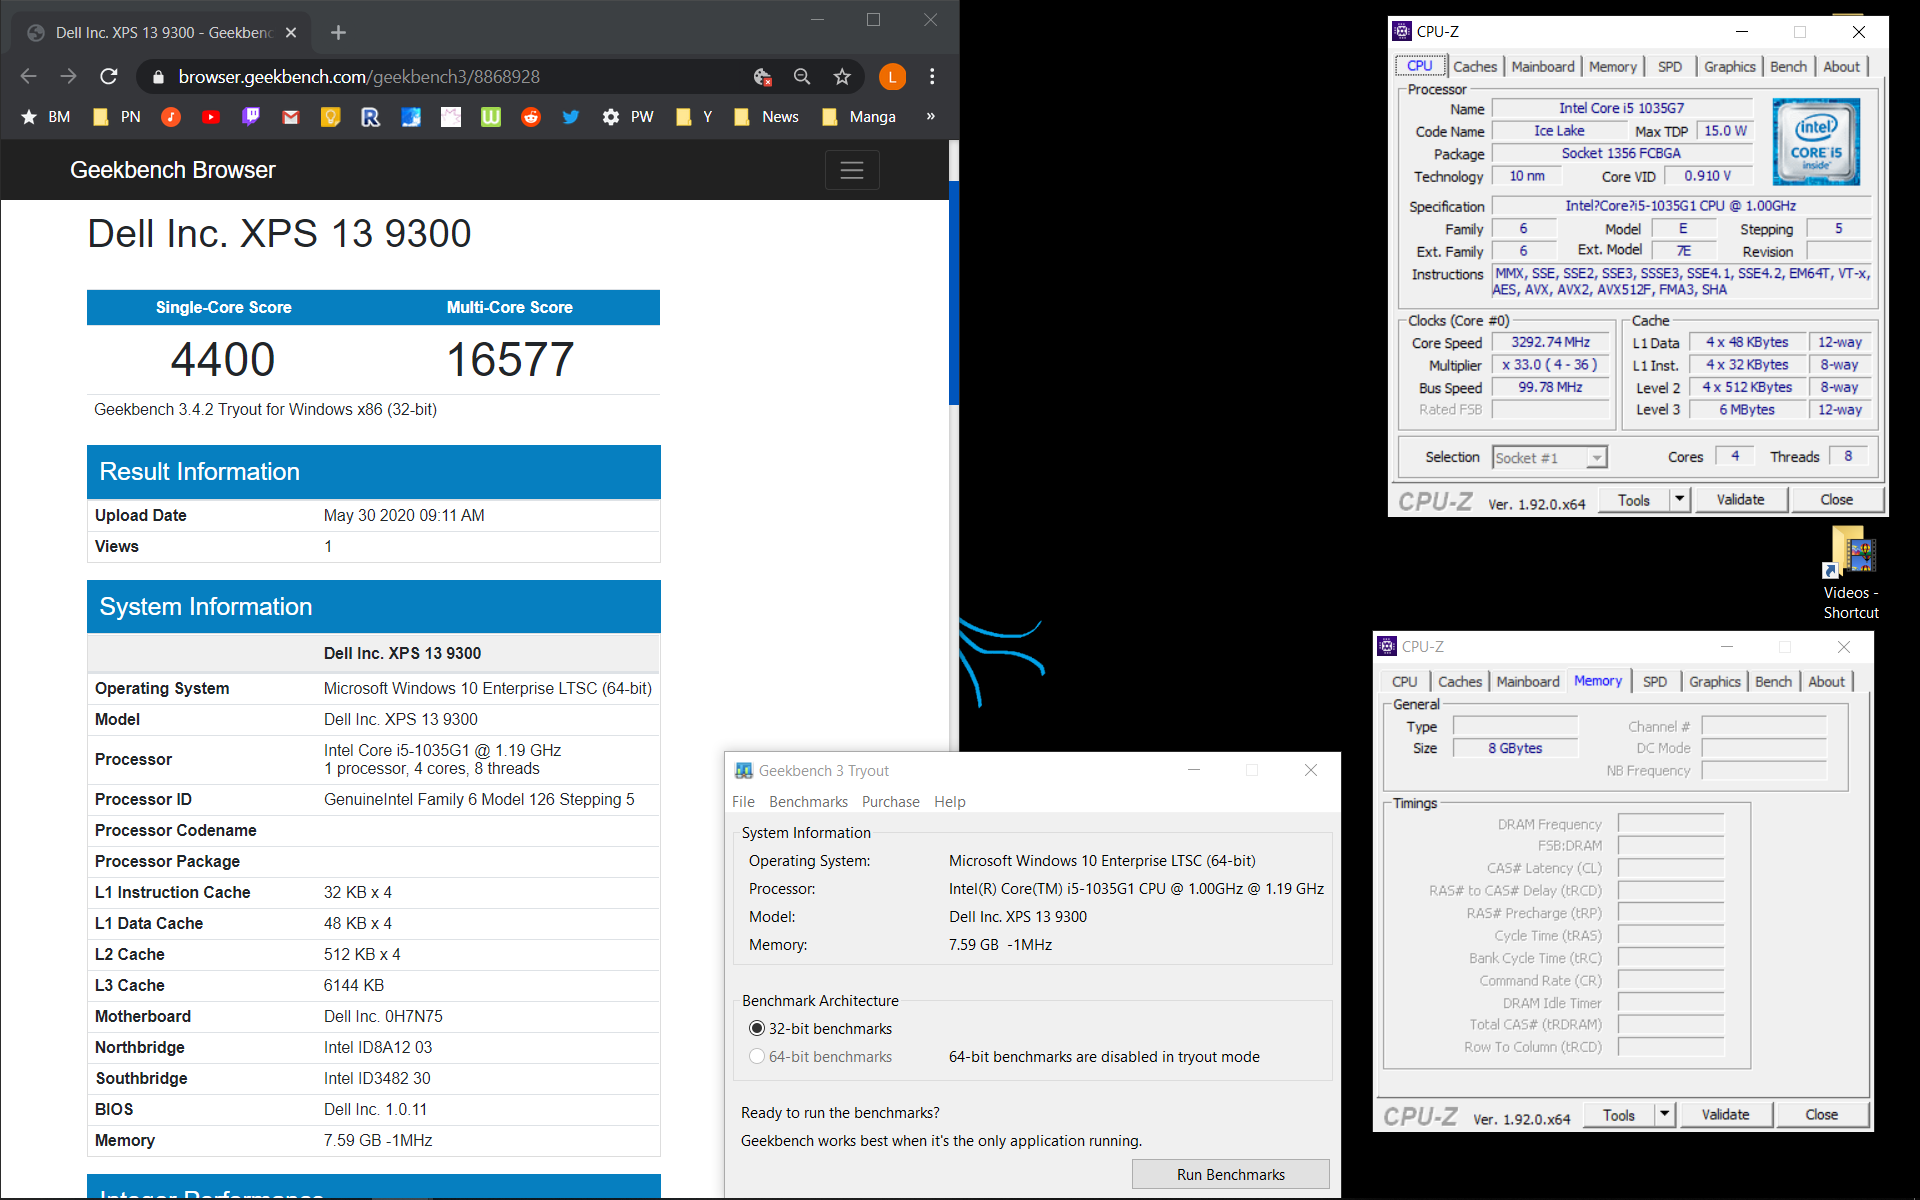Open the PN bookmarks folder

pyautogui.click(x=116, y=117)
